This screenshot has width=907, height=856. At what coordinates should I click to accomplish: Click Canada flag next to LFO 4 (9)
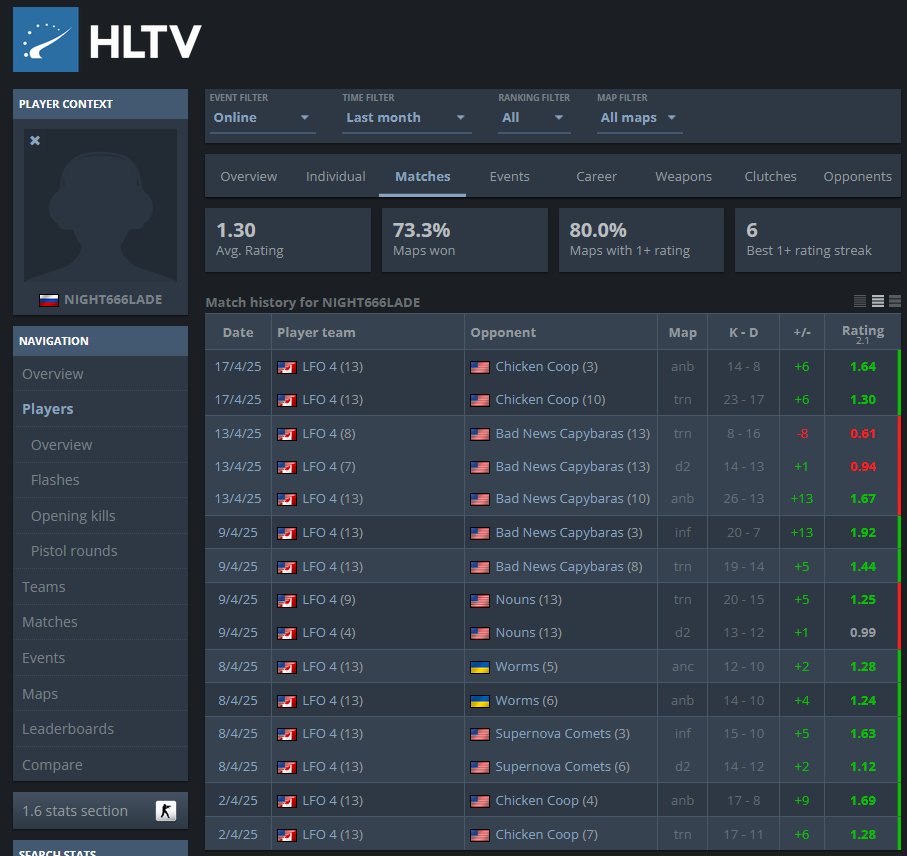[x=287, y=600]
